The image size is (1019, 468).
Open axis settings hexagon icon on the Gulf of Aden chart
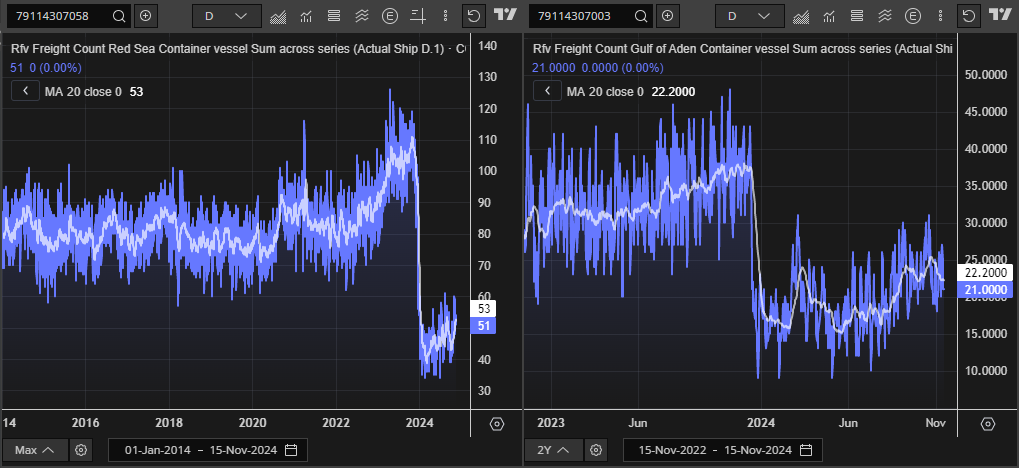[988, 424]
